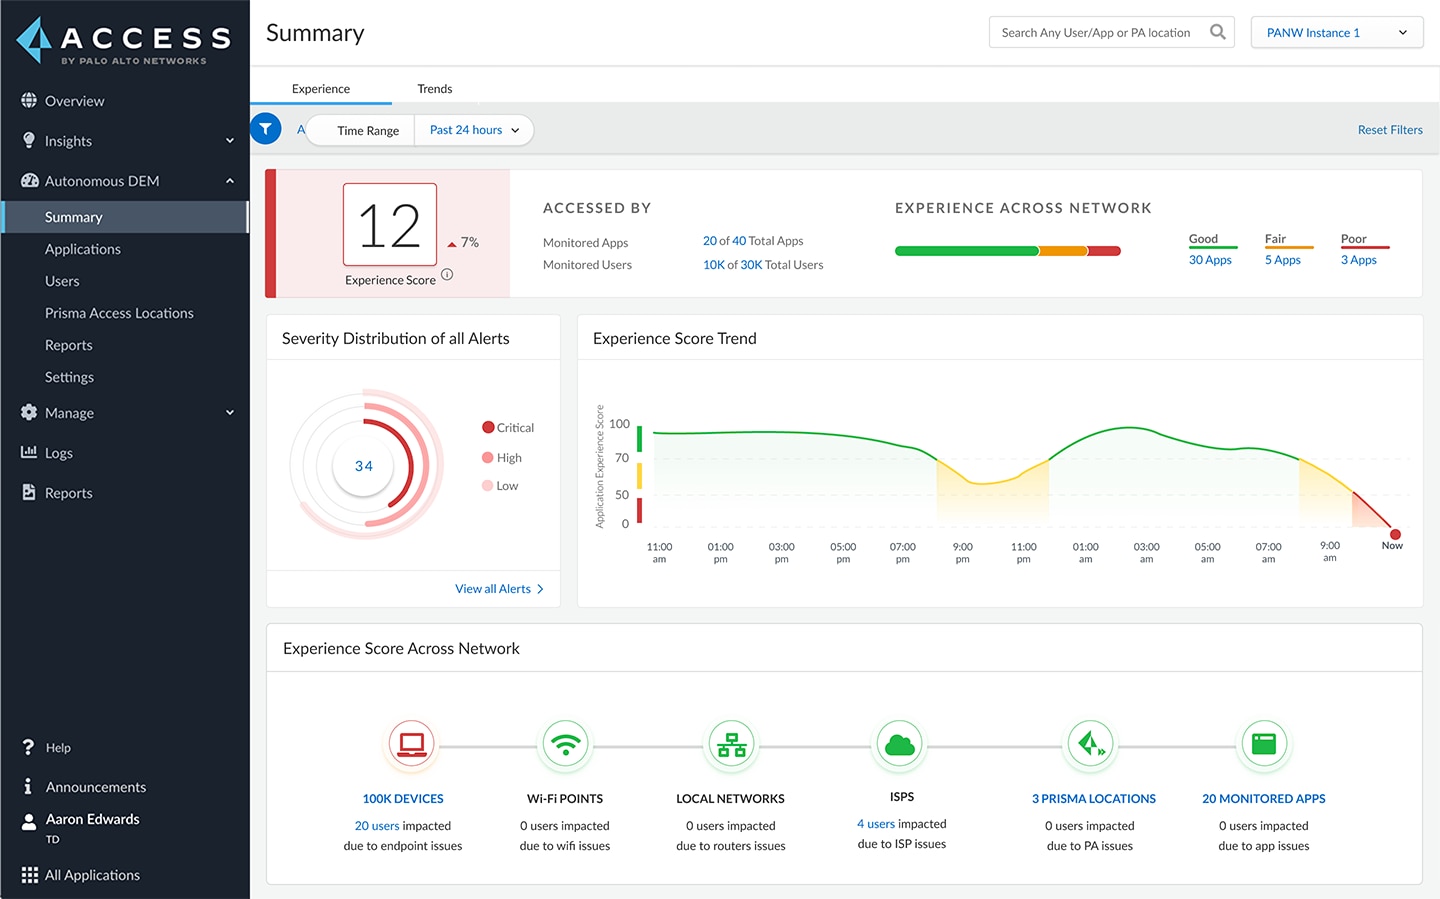Click the 100K Devices laptop icon
The image size is (1440, 899).
(411, 744)
